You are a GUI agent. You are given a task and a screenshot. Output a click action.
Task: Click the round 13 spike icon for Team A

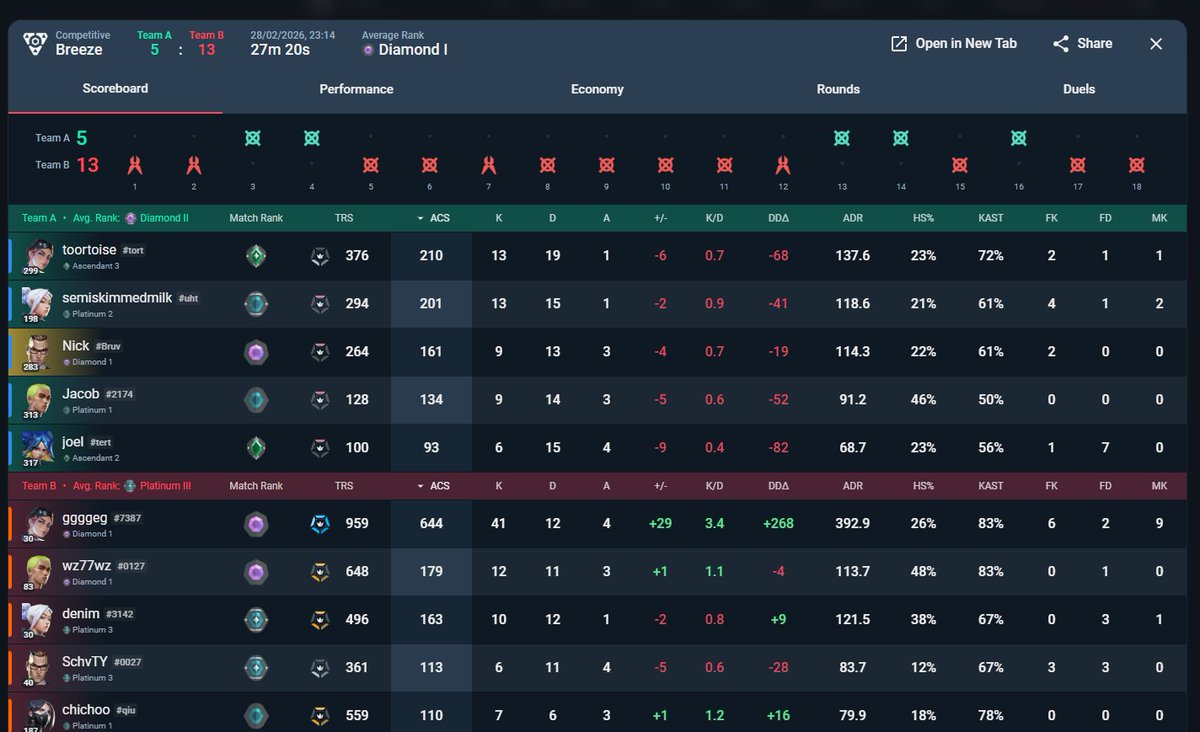point(841,138)
